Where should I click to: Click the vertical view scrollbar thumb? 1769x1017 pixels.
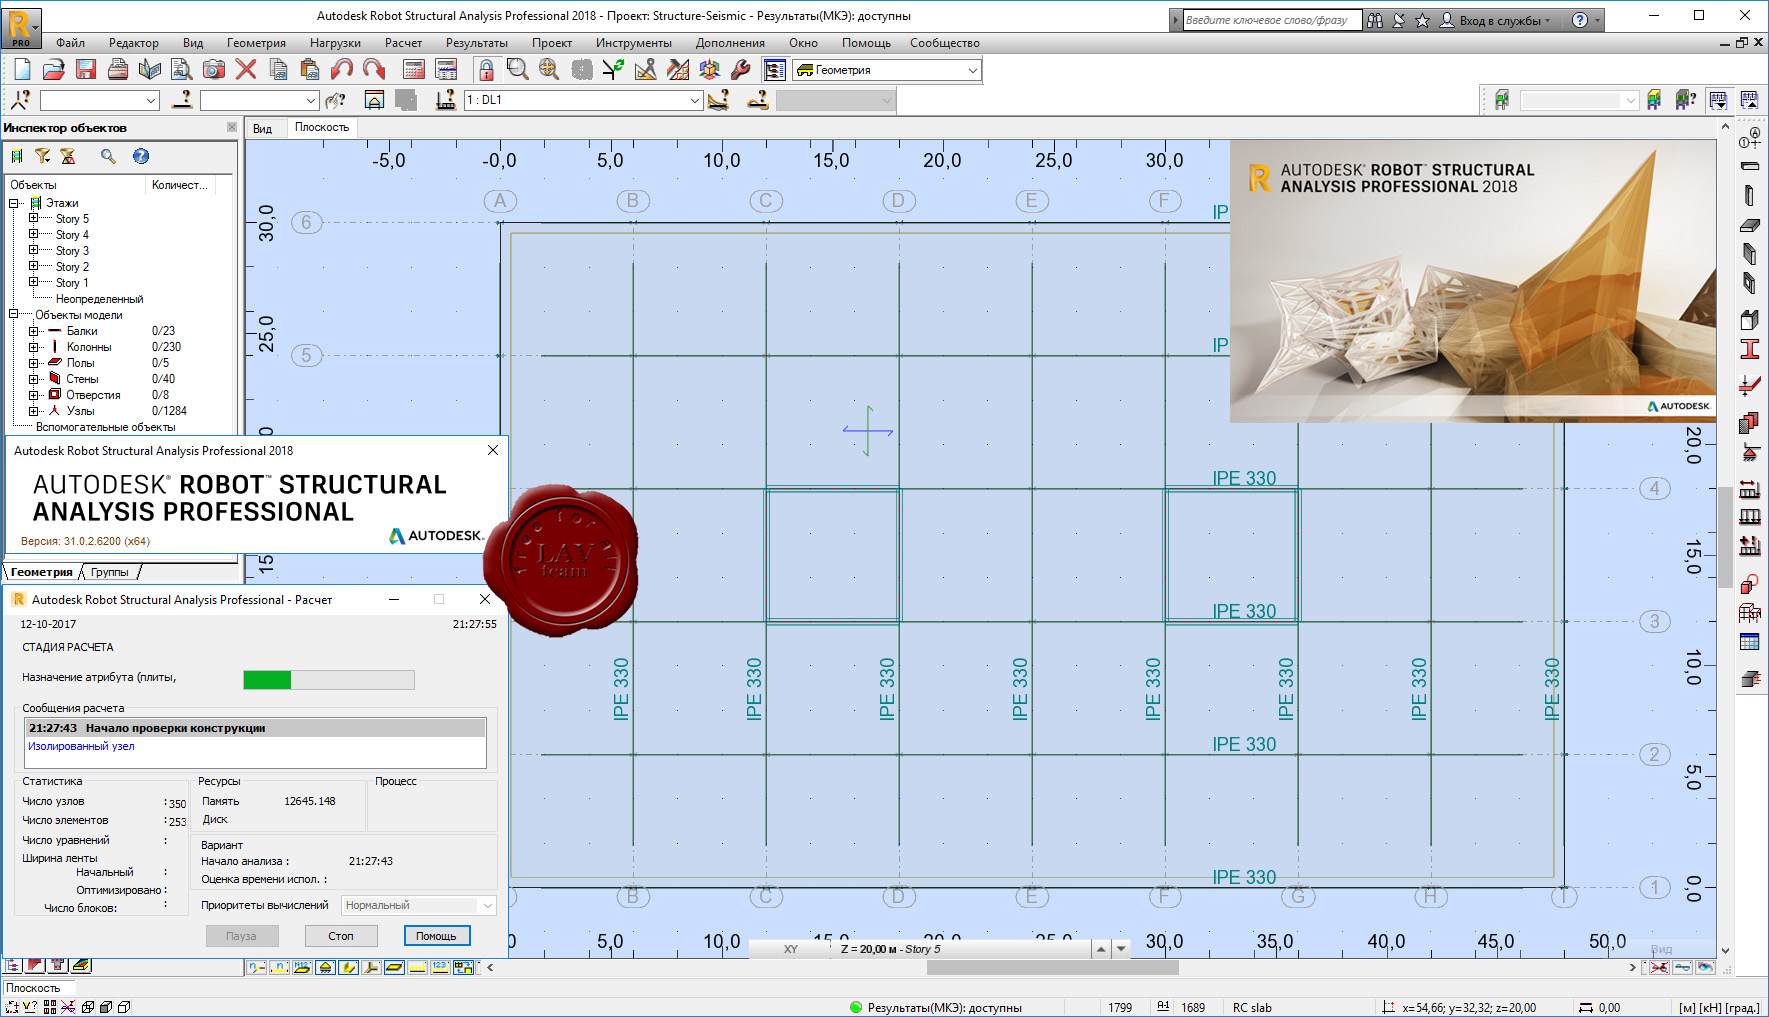click(x=1725, y=536)
